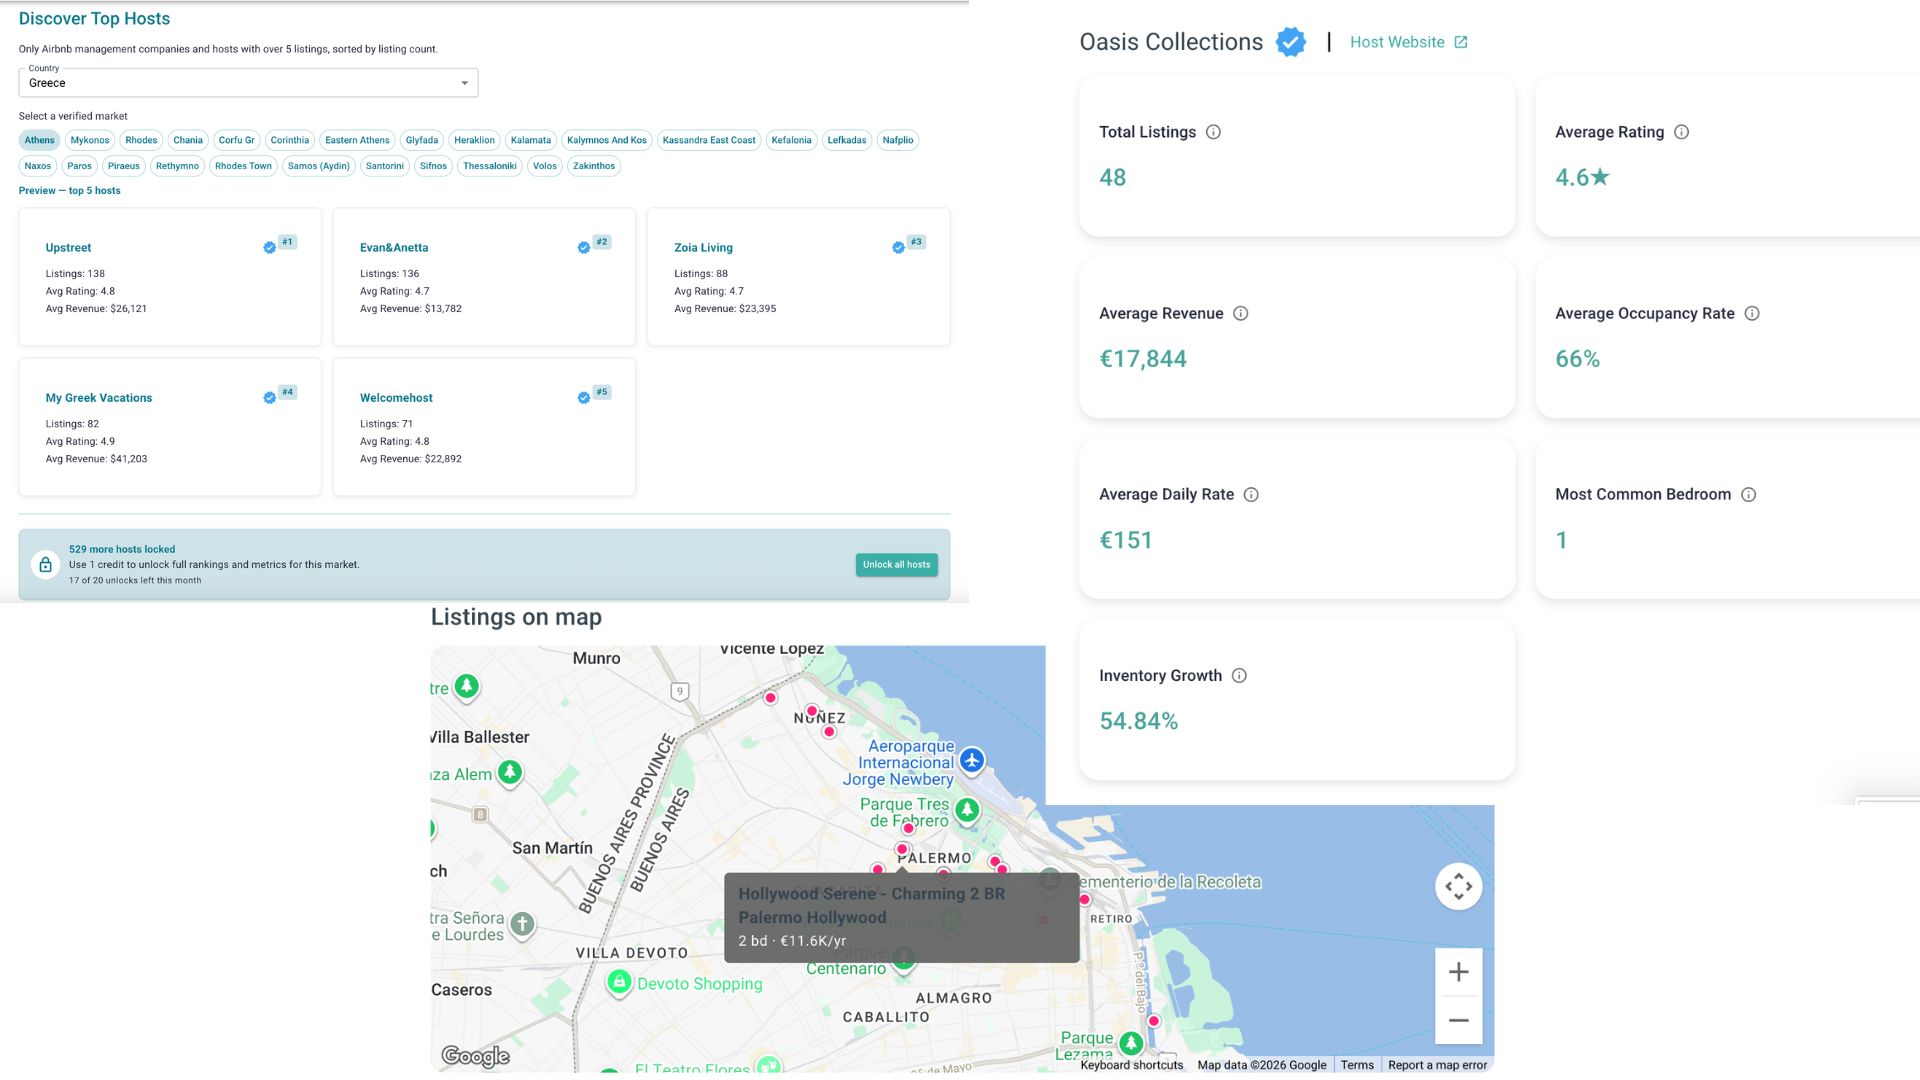Select the Paros market chip
The width and height of the screenshot is (1920, 1080).
(x=79, y=166)
